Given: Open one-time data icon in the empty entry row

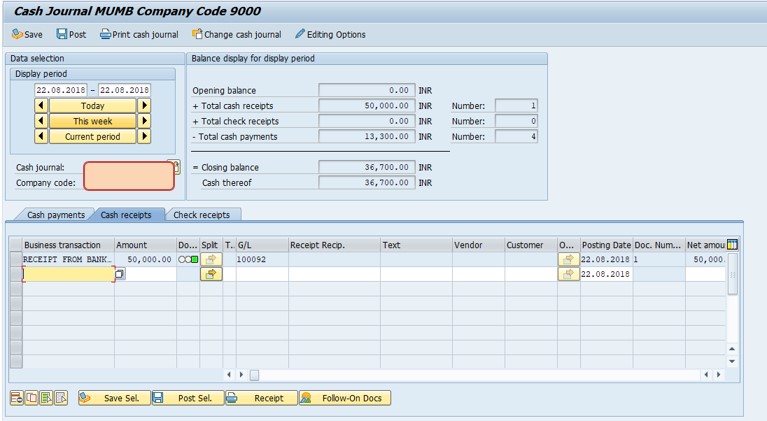Looking at the screenshot, I should coord(568,274).
